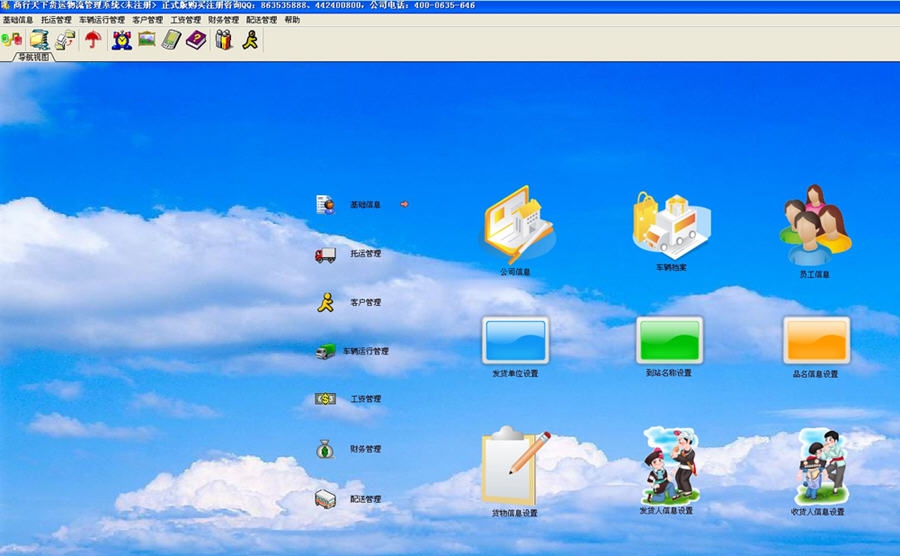
Task: Open the 基础信息 menu in menu bar
Action: click(x=18, y=20)
